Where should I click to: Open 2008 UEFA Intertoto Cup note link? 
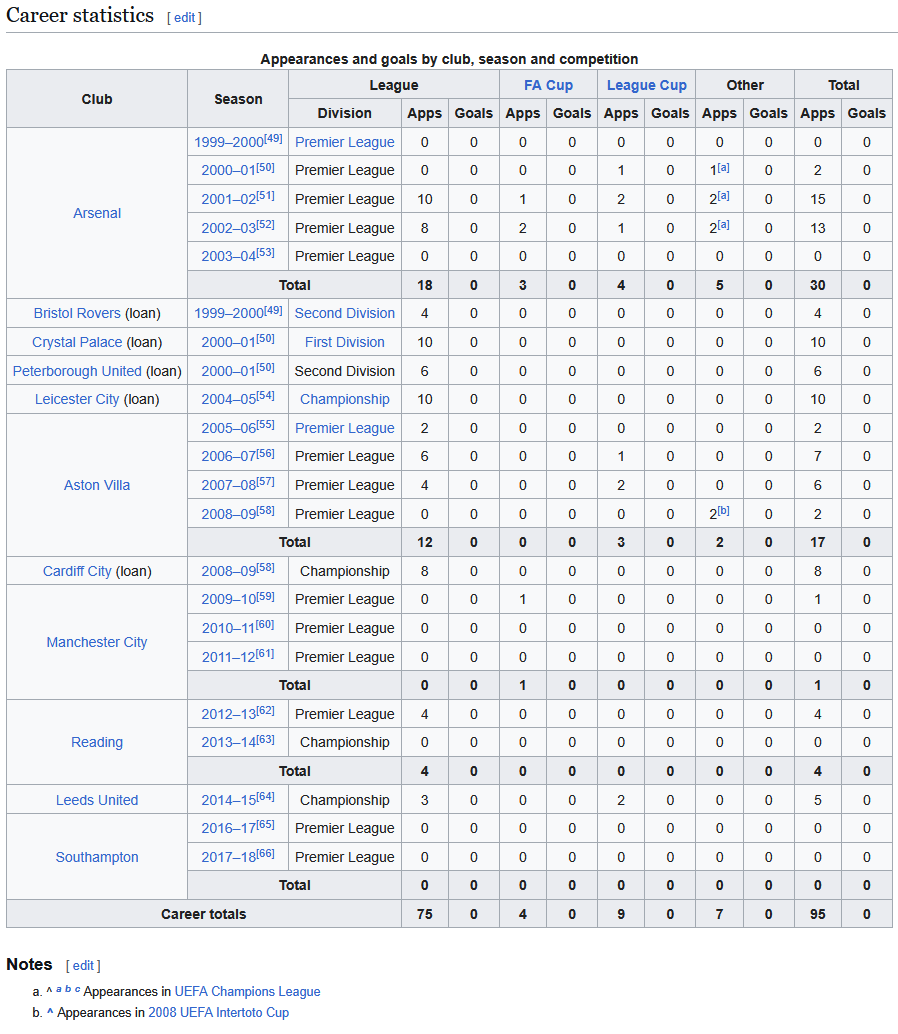point(218,1013)
